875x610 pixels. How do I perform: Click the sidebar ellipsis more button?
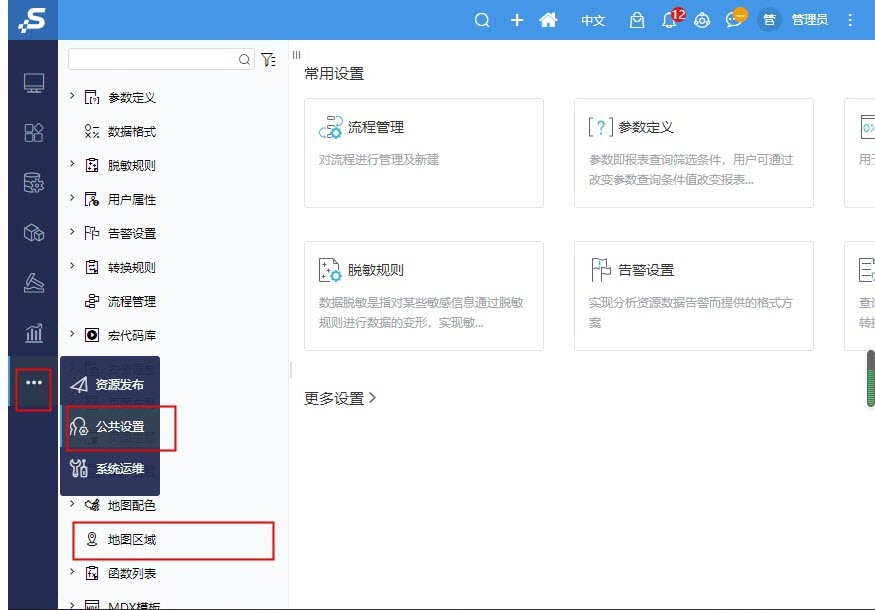(x=33, y=383)
